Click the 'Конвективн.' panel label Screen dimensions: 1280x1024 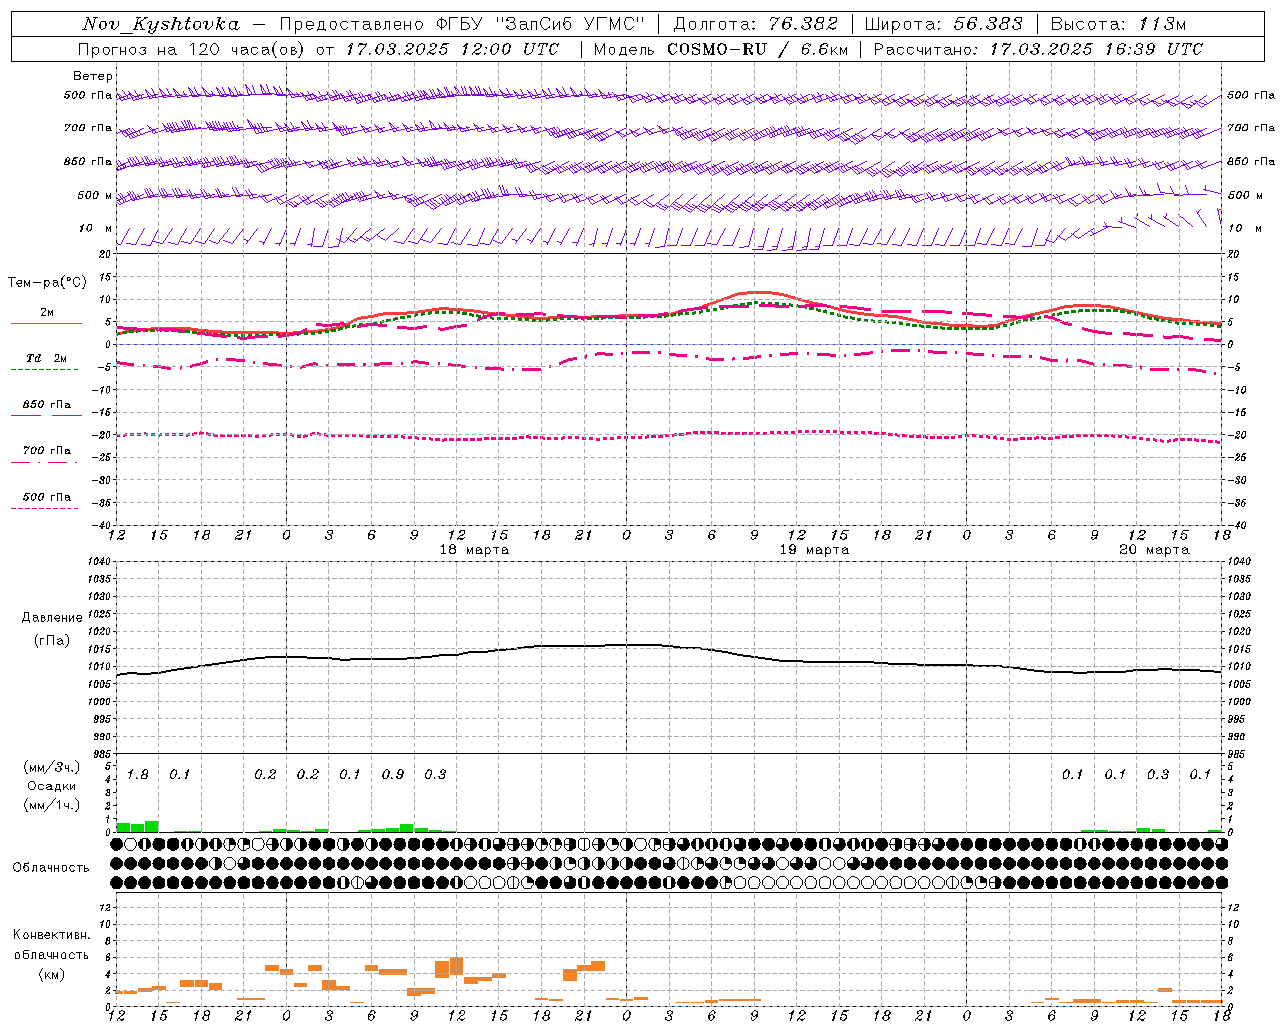[52, 935]
